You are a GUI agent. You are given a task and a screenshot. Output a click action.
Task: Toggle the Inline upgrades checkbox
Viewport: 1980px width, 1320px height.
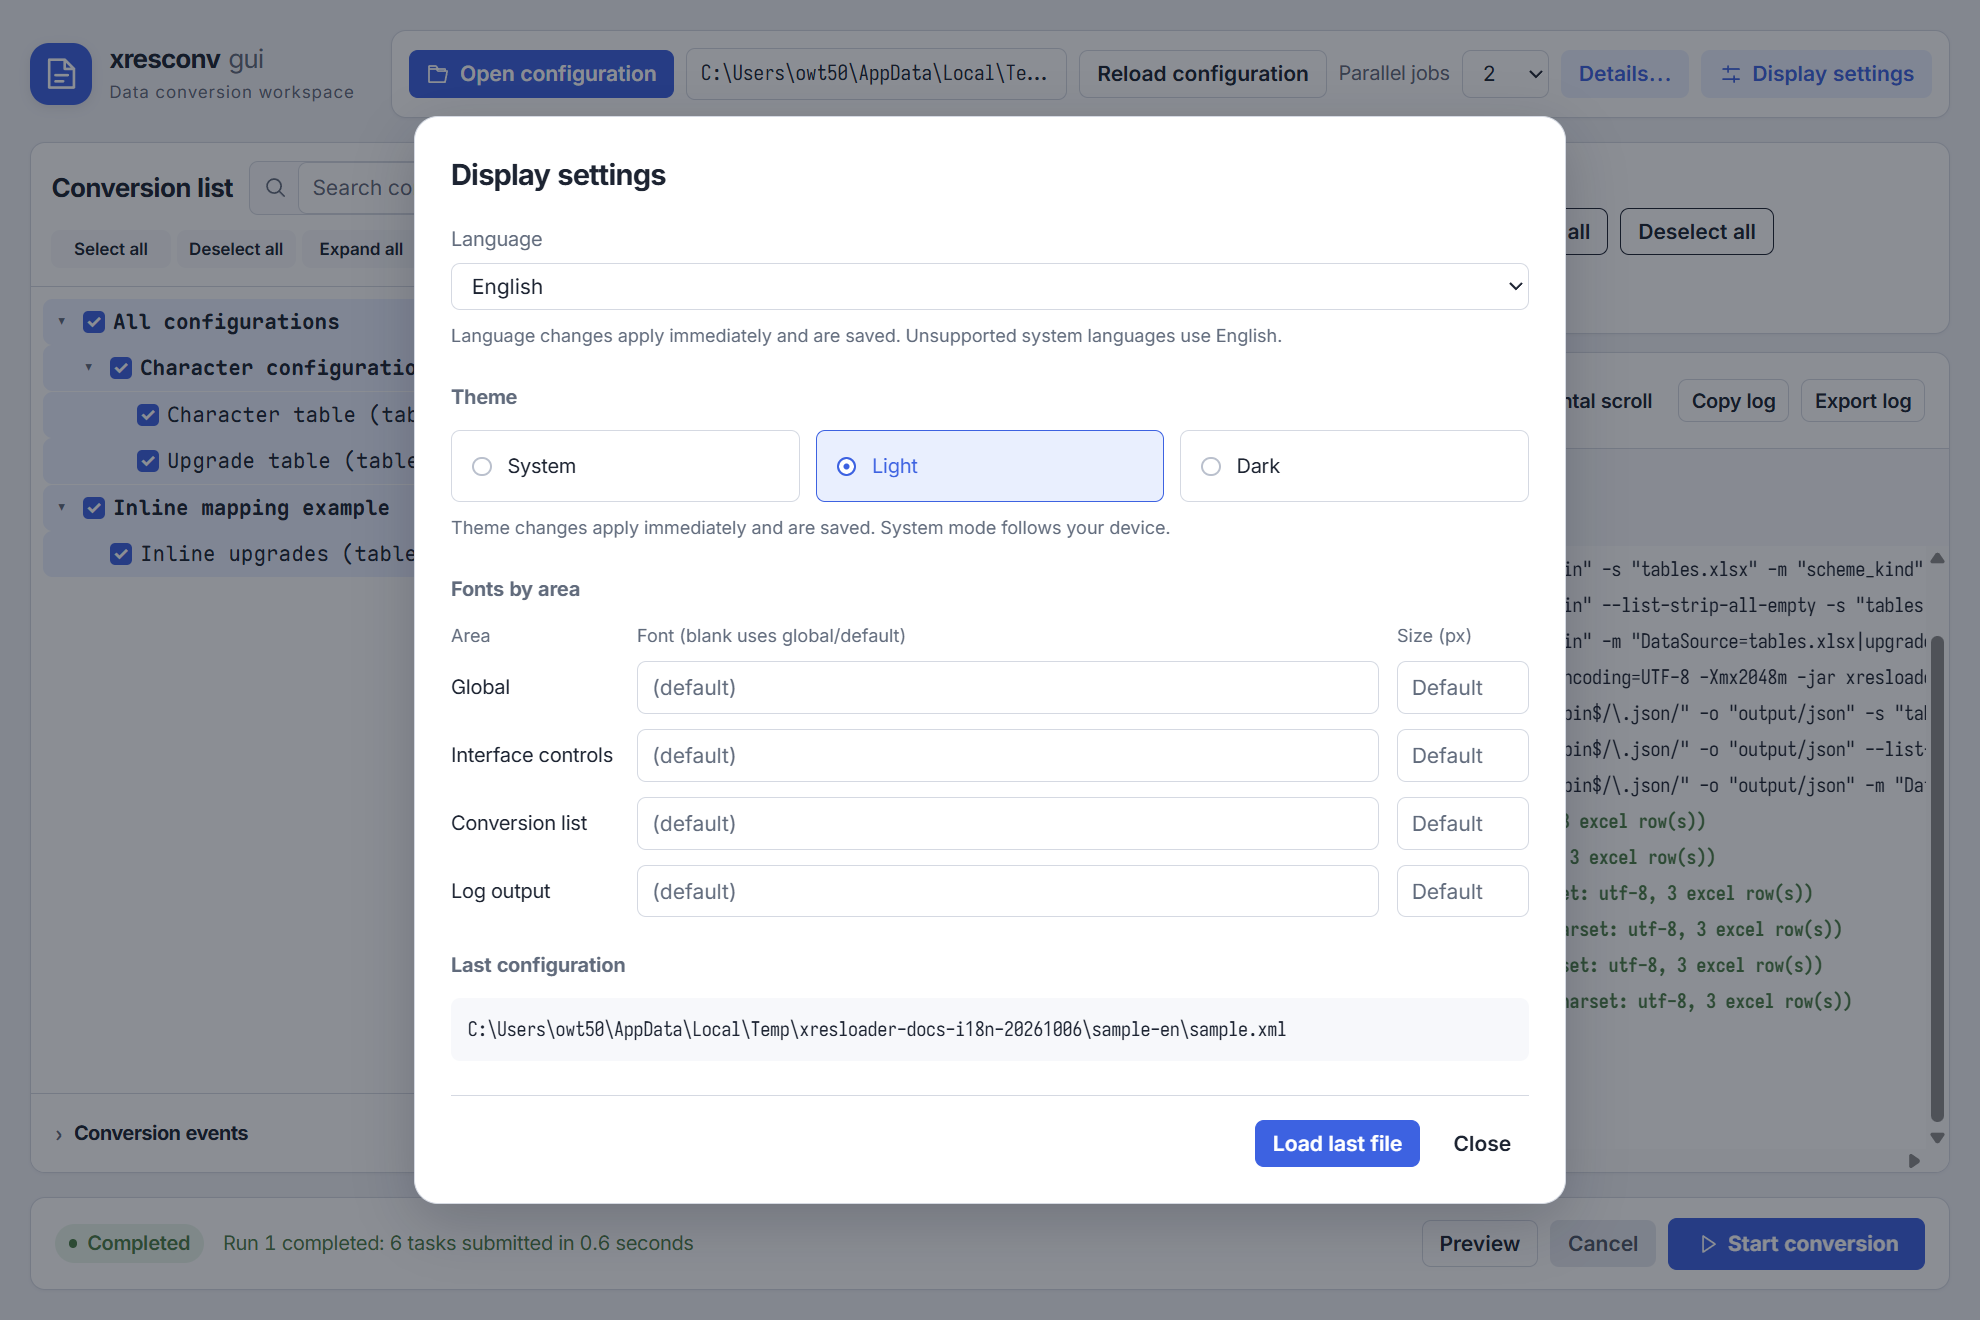coord(121,554)
